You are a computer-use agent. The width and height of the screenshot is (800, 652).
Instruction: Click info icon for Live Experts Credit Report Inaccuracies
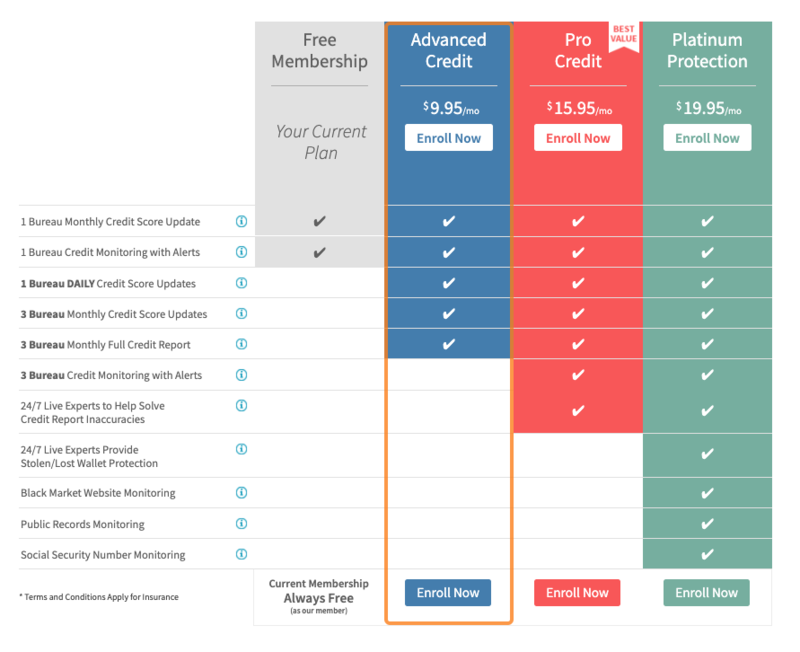click(x=241, y=406)
